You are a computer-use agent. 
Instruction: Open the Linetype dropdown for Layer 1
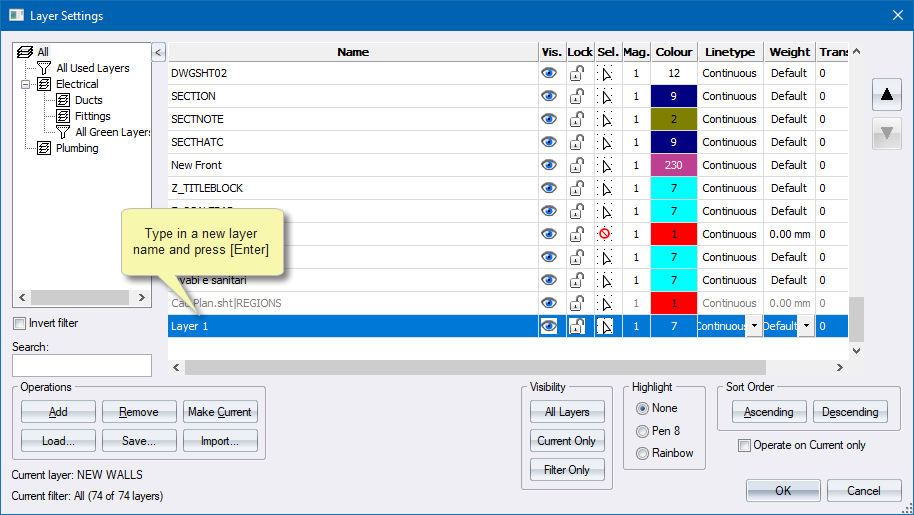[753, 327]
